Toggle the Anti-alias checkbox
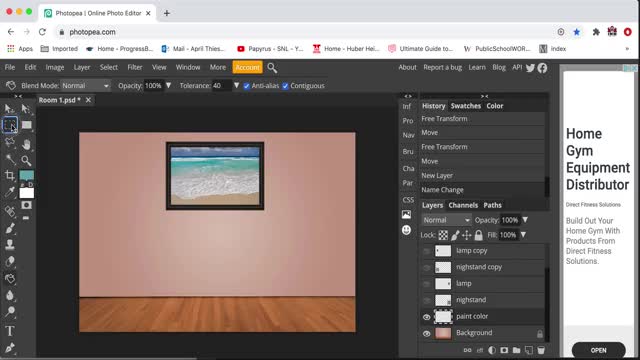 coord(247,86)
